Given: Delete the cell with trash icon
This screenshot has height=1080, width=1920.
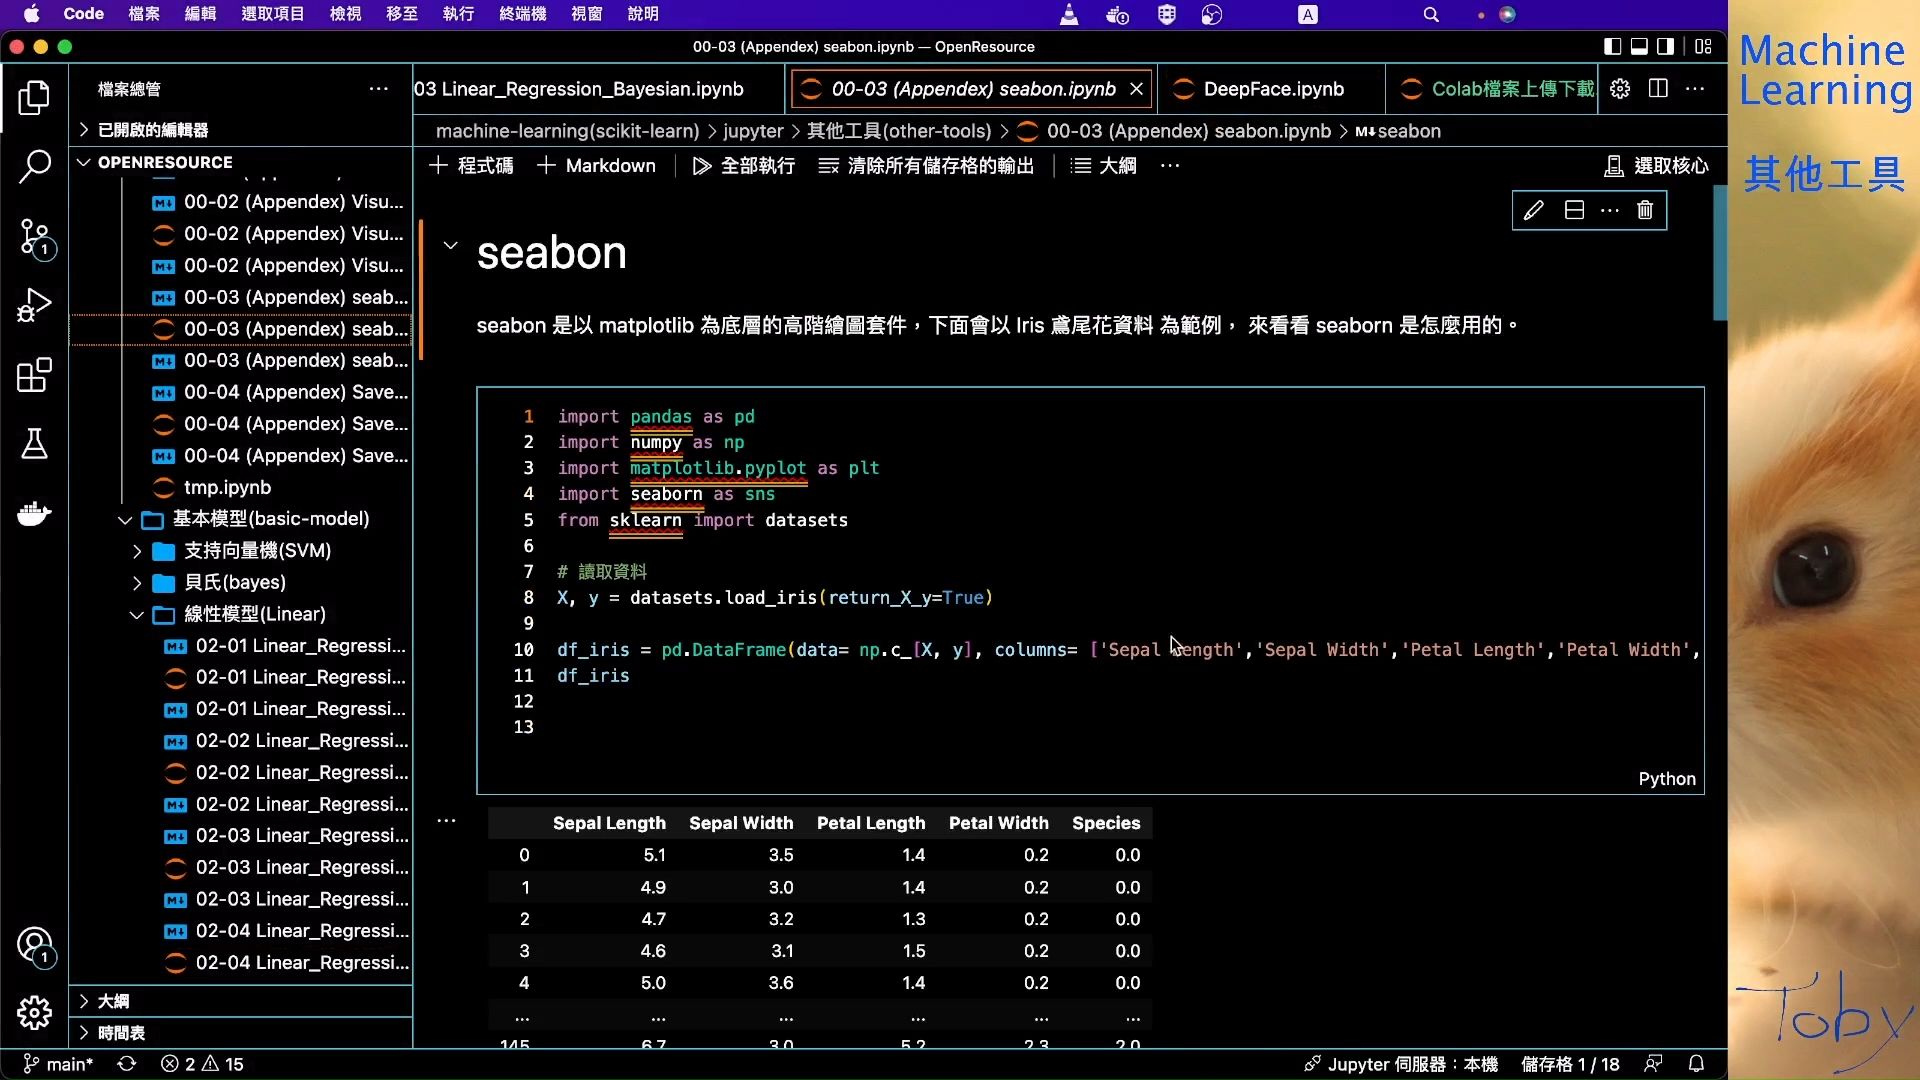Looking at the screenshot, I should click(1645, 210).
